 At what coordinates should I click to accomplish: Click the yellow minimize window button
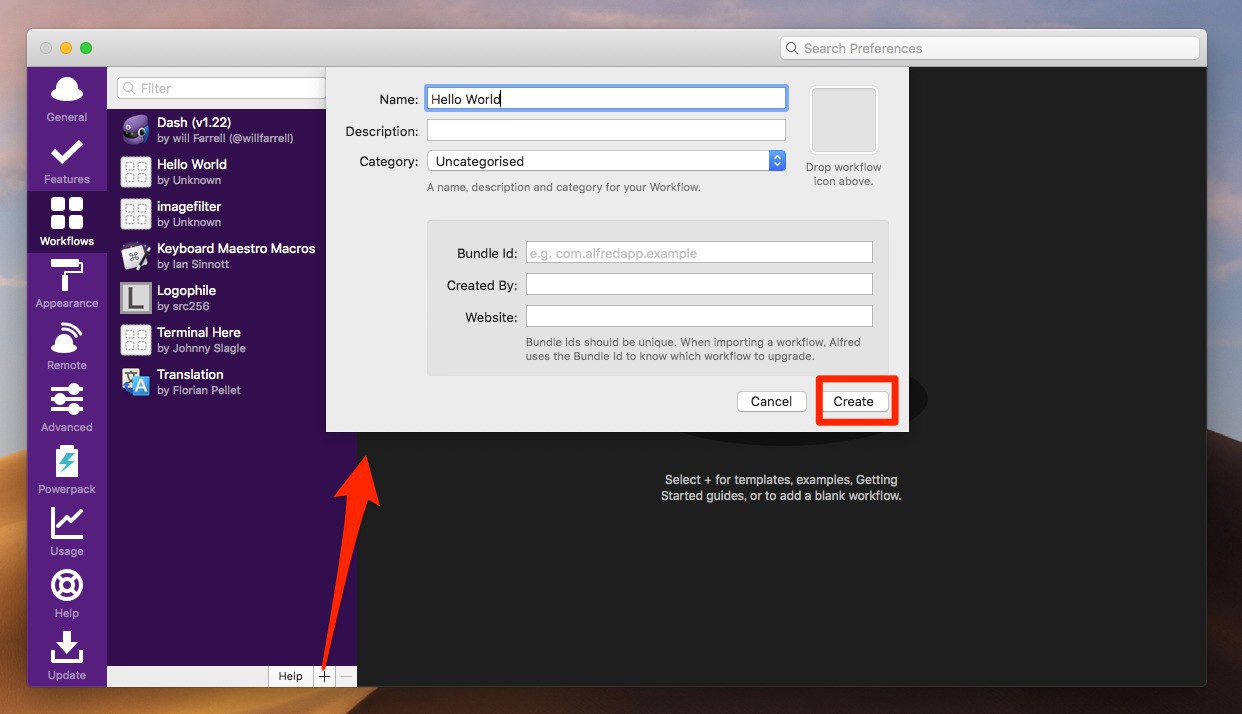(66, 48)
